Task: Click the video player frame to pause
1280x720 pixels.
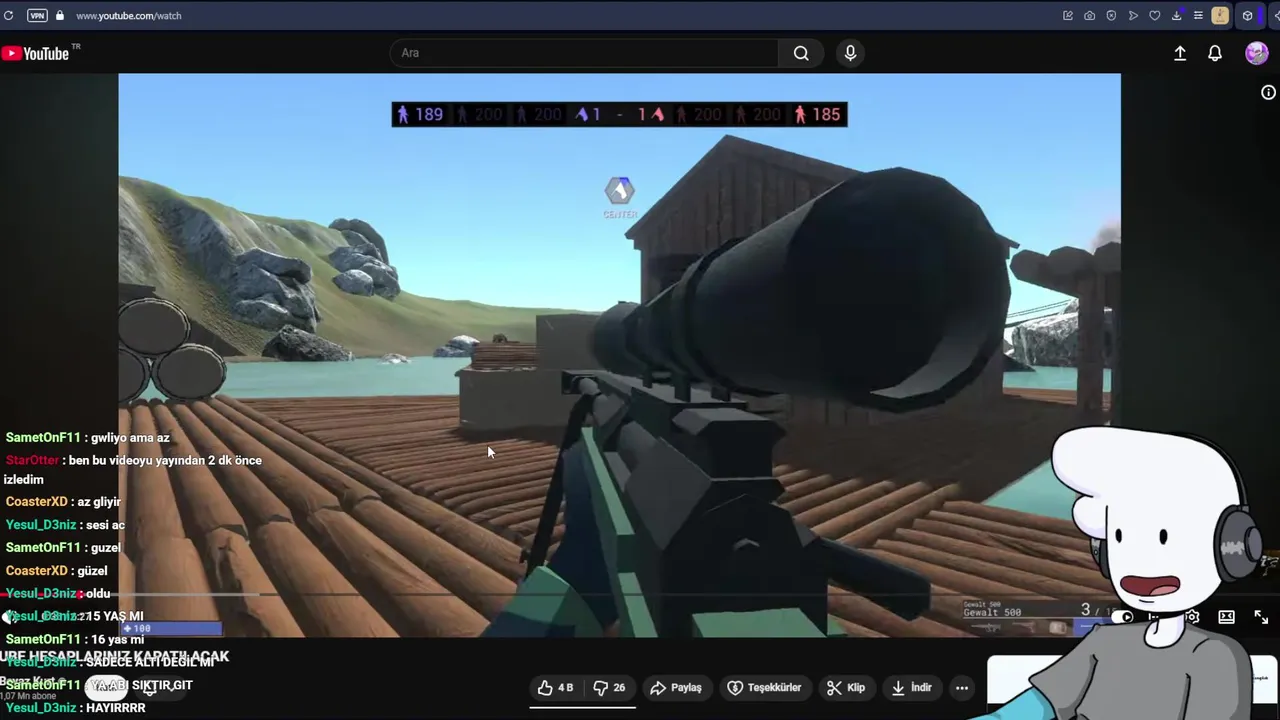Action: point(619,355)
